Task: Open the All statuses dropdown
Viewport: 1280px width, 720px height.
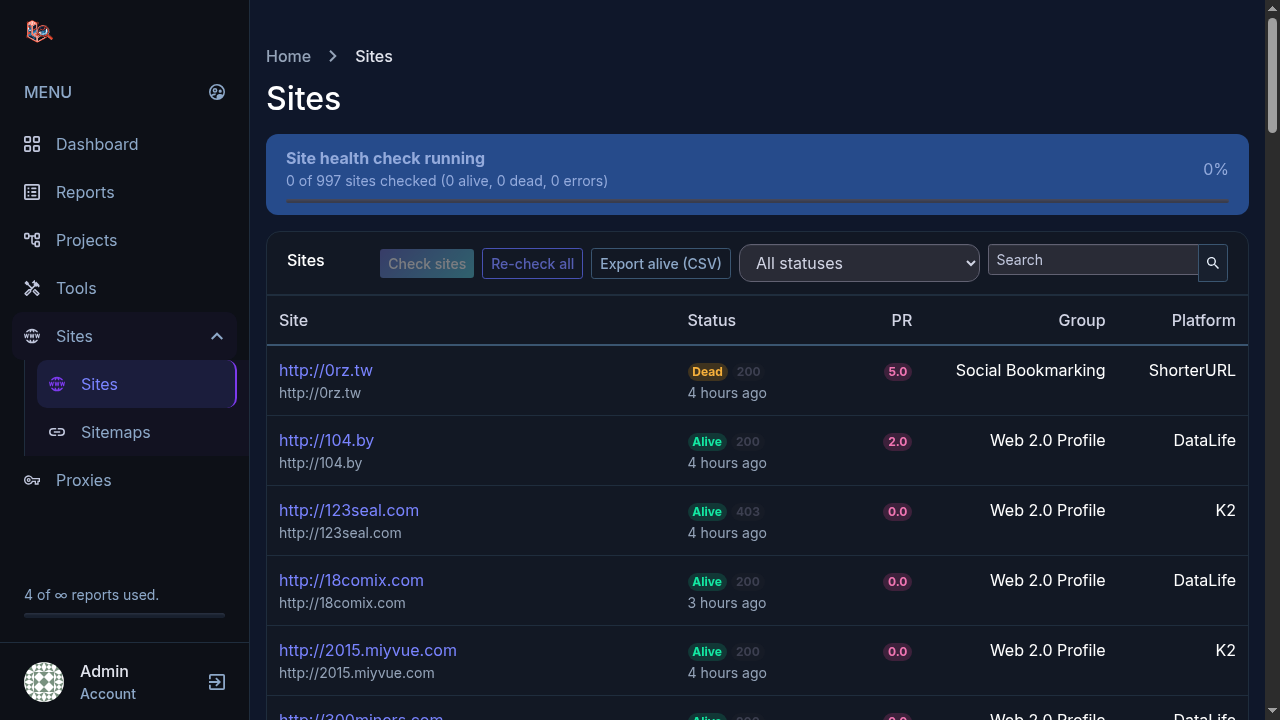Action: (x=859, y=263)
